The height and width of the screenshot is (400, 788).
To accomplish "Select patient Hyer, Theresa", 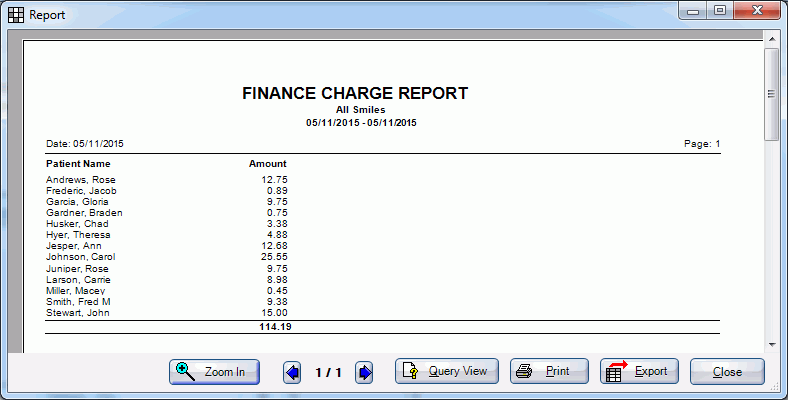I will coord(78,235).
